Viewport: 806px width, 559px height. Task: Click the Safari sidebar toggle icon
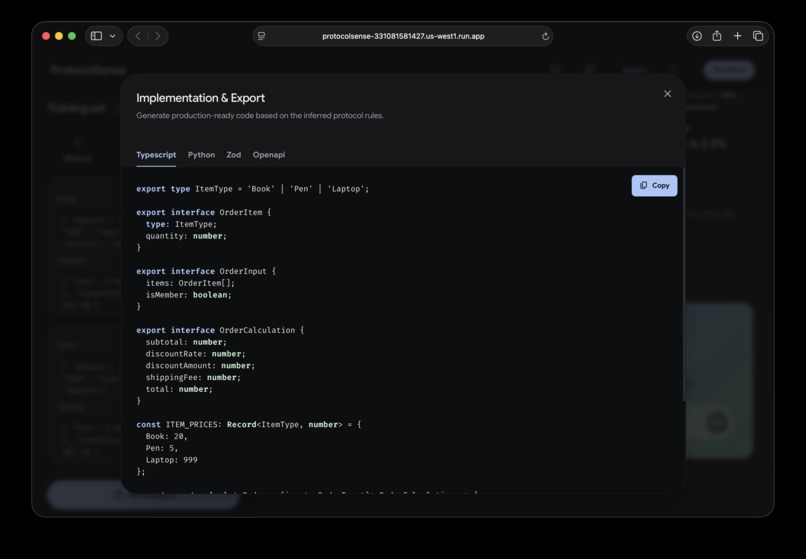(x=96, y=36)
